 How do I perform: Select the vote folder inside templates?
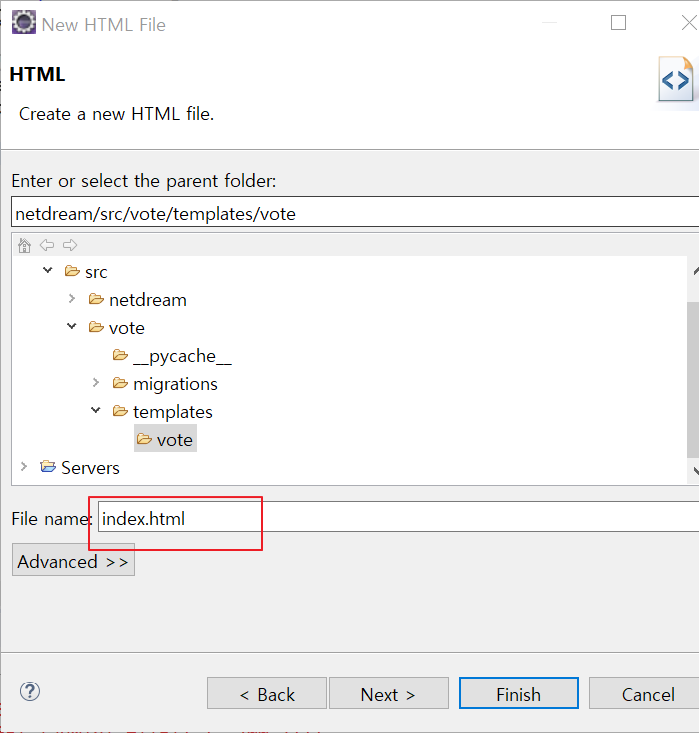[x=166, y=439]
